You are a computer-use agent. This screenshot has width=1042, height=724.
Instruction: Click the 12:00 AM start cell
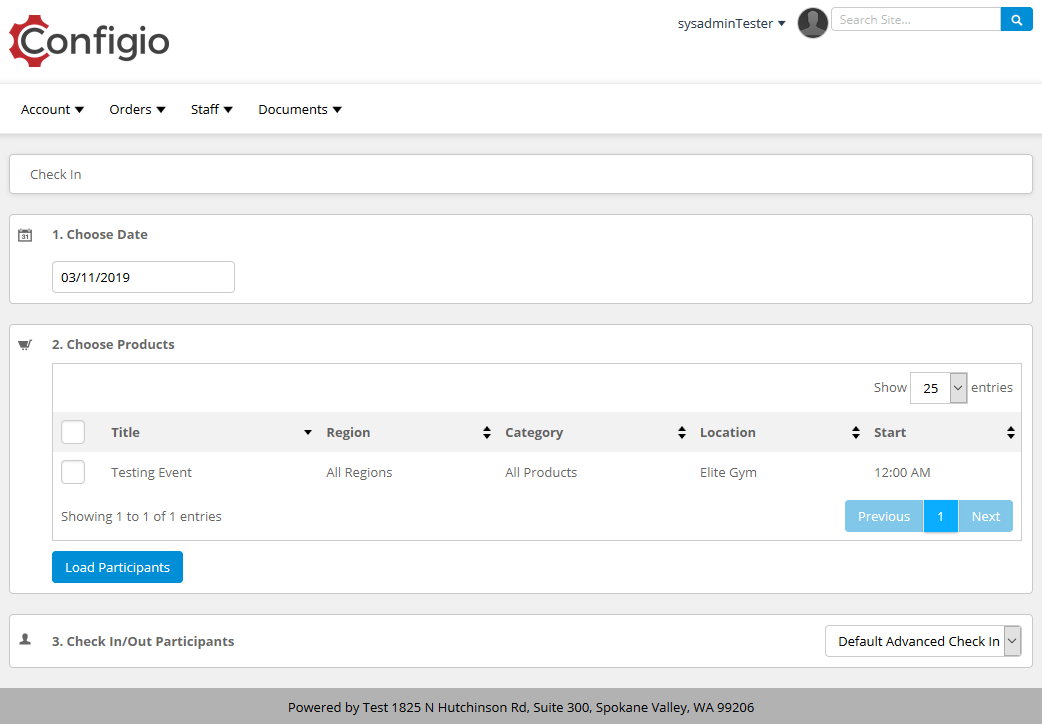(x=902, y=472)
